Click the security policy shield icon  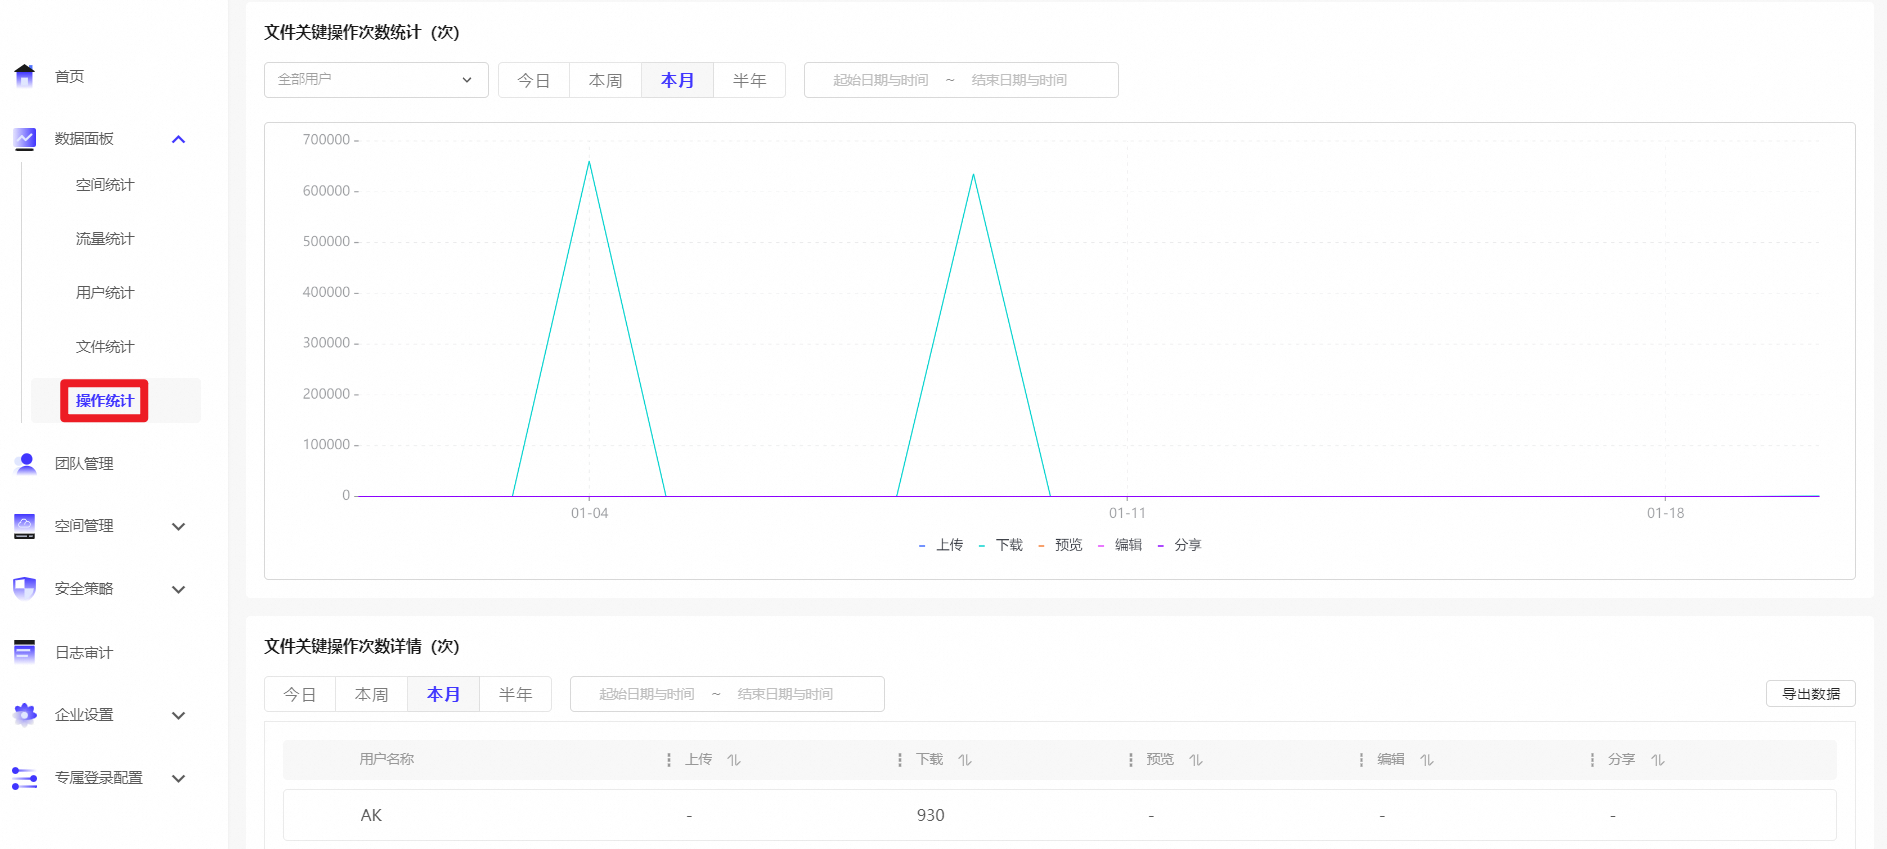pos(25,588)
